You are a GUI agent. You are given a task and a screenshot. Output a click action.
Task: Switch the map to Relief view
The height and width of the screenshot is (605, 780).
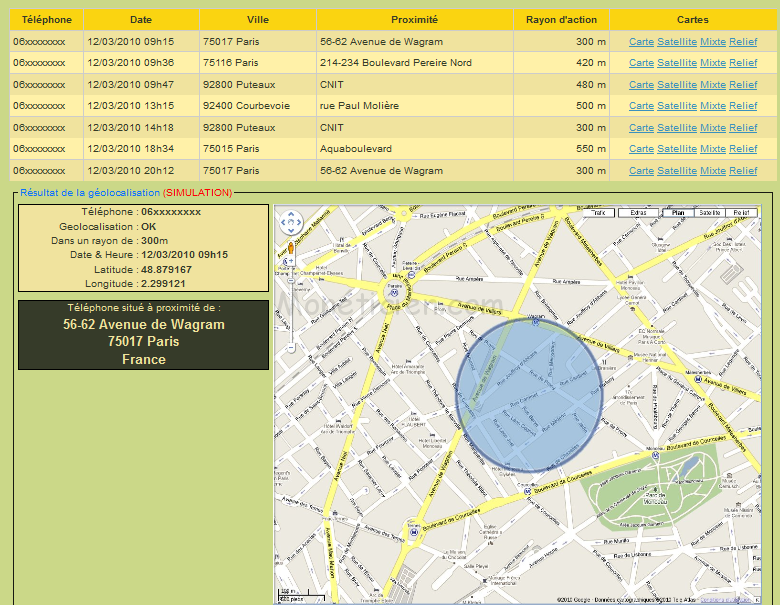740,213
